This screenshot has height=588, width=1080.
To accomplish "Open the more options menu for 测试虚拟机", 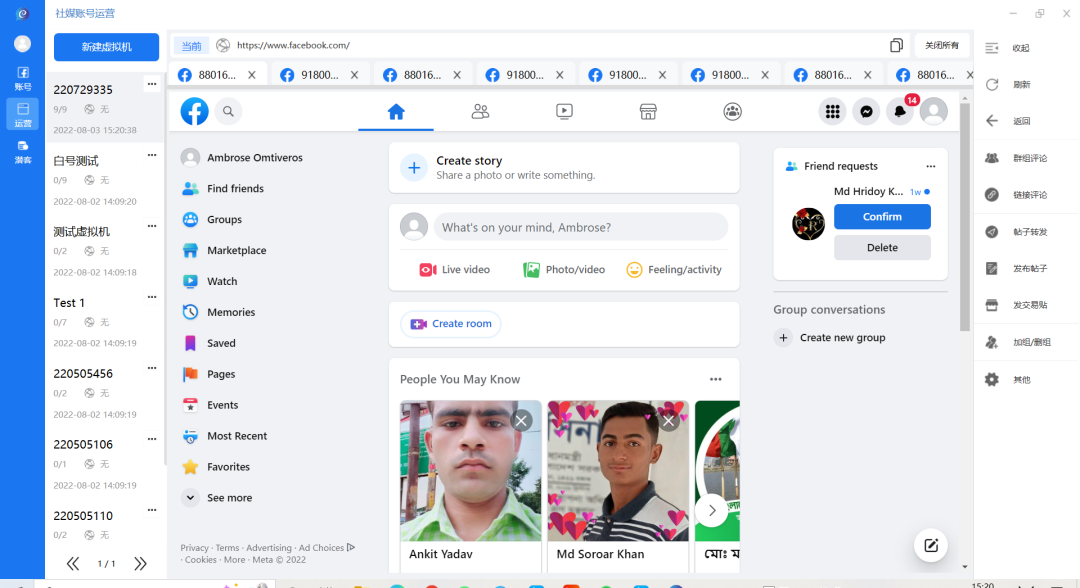I will pos(152,226).
